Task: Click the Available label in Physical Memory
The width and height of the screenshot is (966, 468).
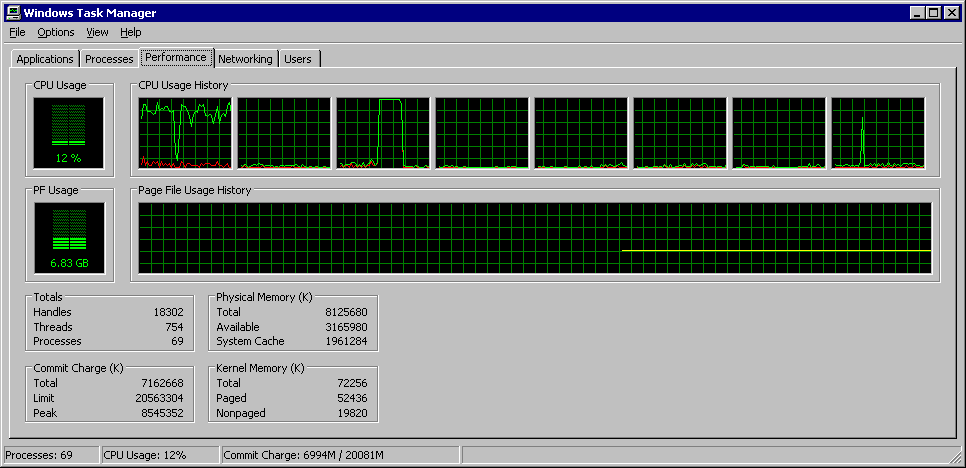Action: [x=238, y=327]
